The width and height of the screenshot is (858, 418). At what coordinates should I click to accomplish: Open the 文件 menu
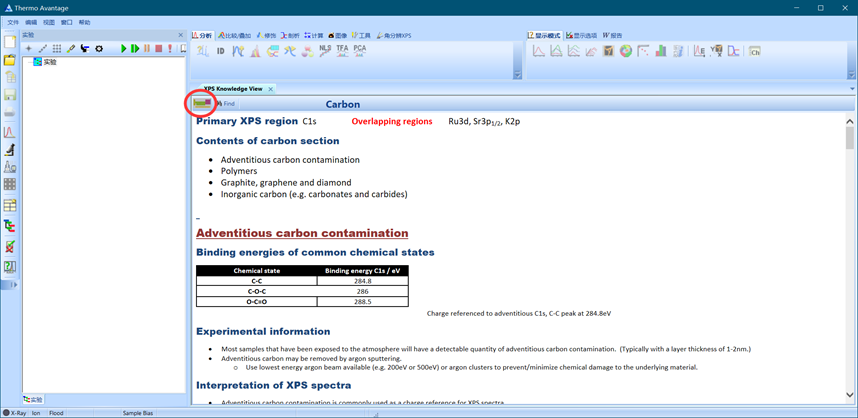[x=13, y=22]
